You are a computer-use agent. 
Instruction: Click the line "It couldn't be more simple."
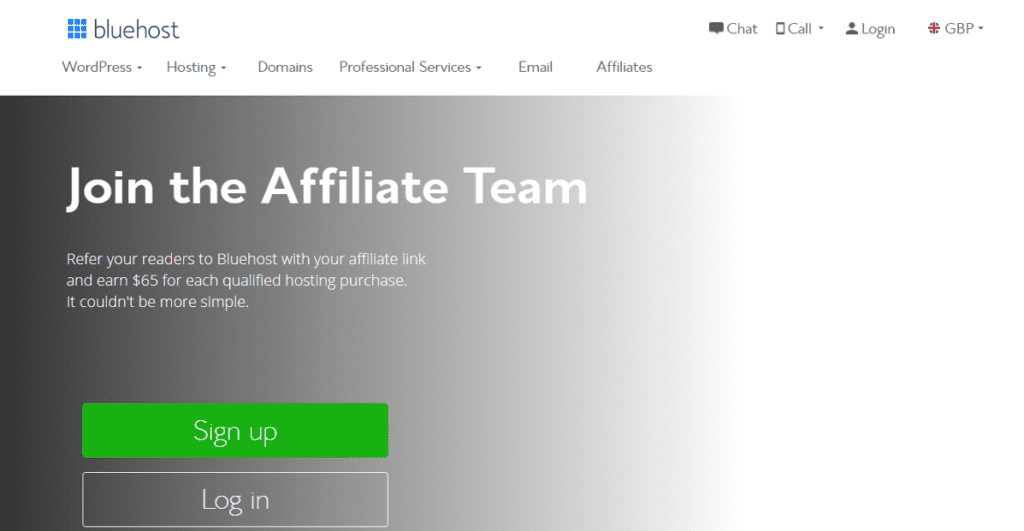coord(157,302)
